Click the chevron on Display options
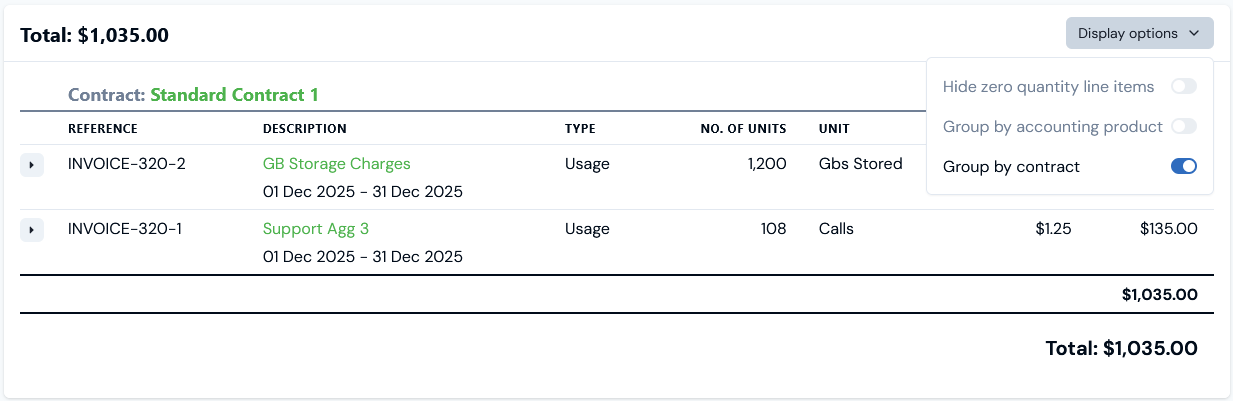 (1194, 33)
